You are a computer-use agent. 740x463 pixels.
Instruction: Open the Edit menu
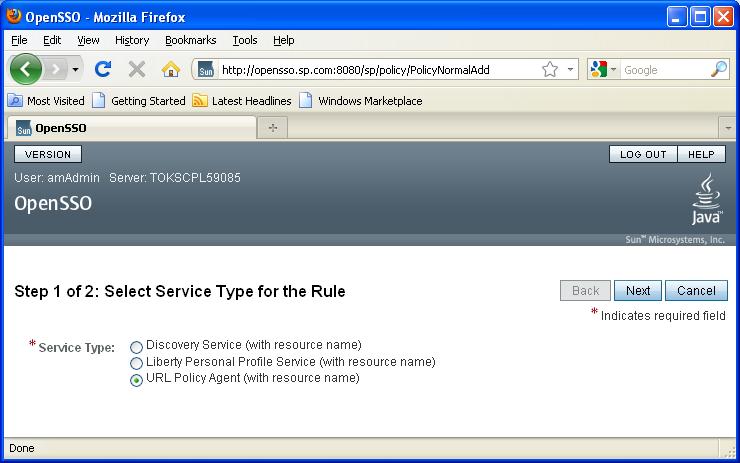tap(52, 41)
